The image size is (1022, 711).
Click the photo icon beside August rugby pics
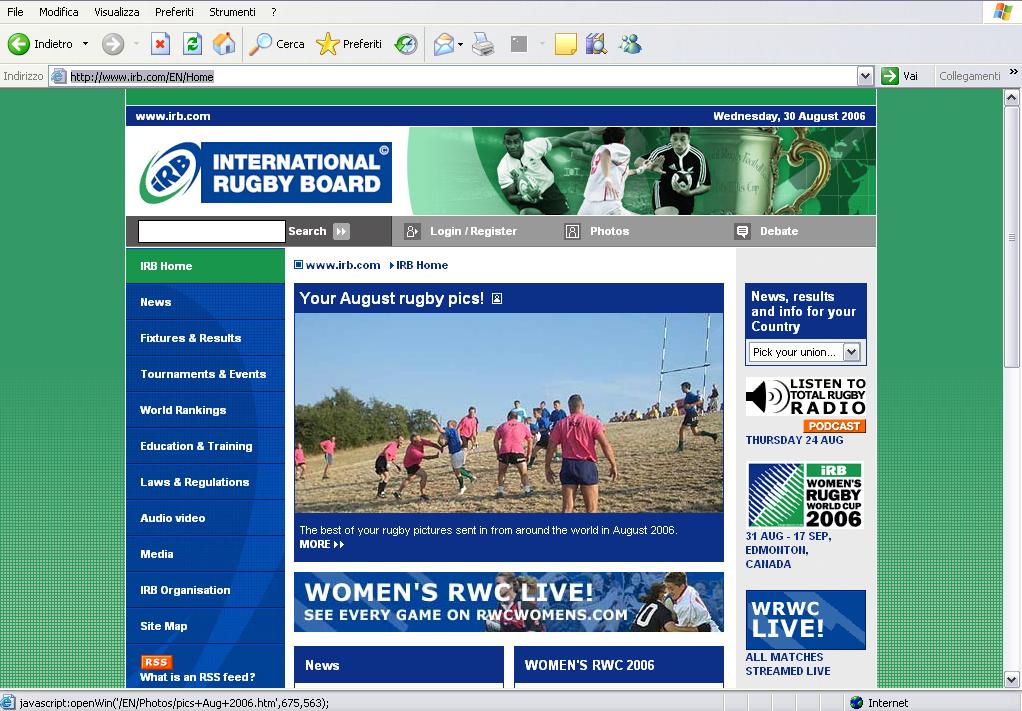(497, 298)
